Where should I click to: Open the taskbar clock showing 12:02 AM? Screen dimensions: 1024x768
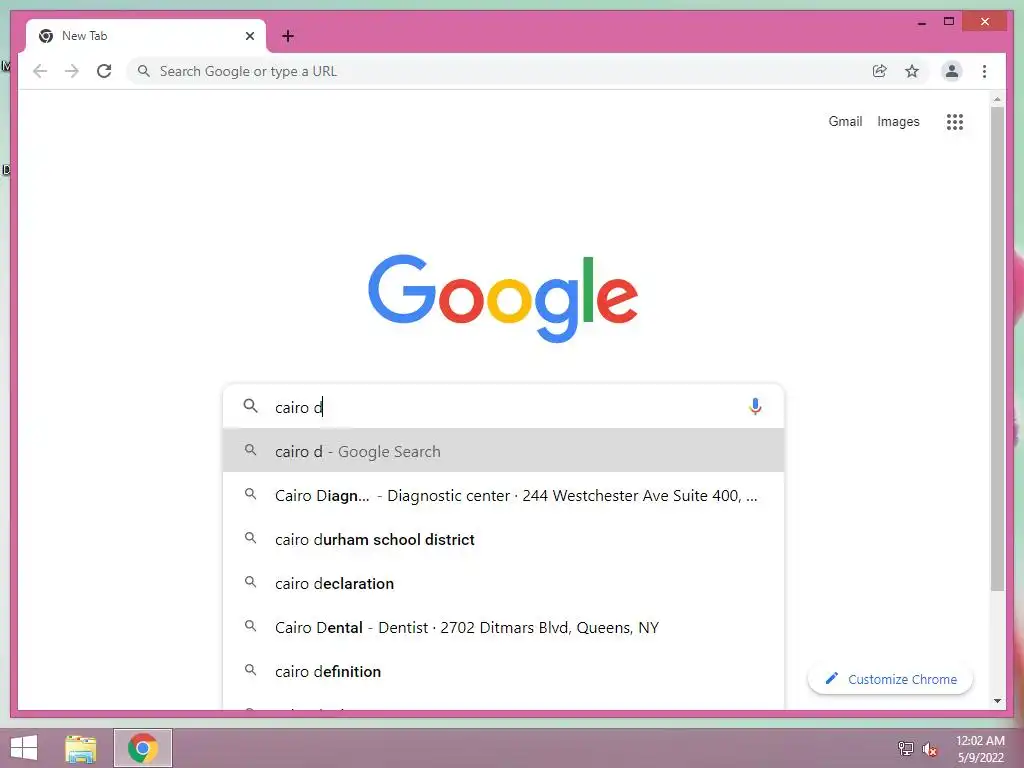pos(980,748)
